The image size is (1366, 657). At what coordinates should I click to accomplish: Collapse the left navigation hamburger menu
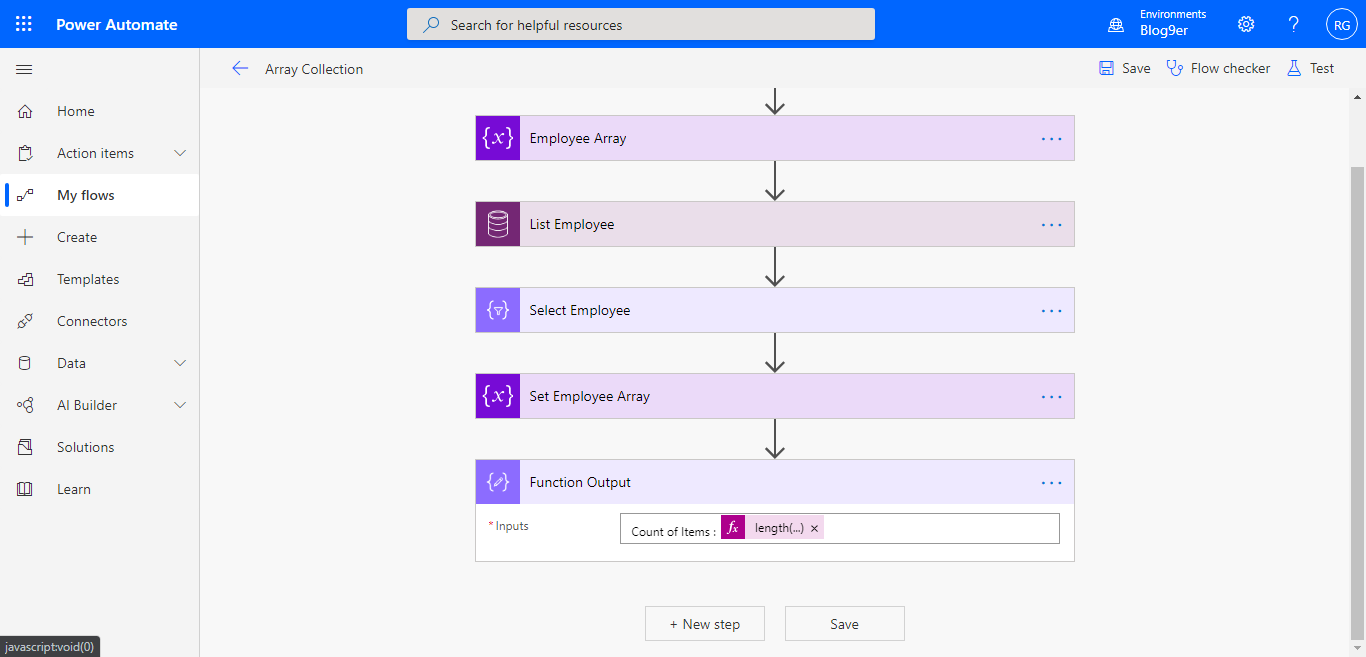coord(24,69)
